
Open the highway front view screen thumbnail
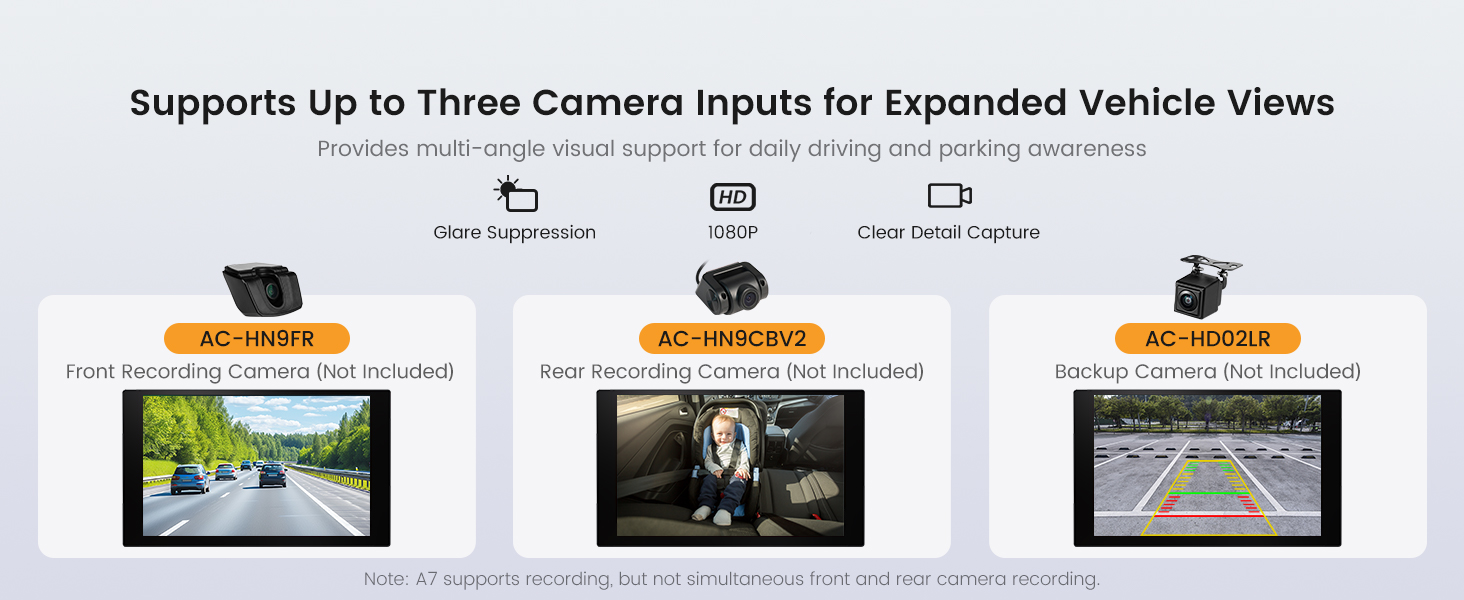pos(257,468)
